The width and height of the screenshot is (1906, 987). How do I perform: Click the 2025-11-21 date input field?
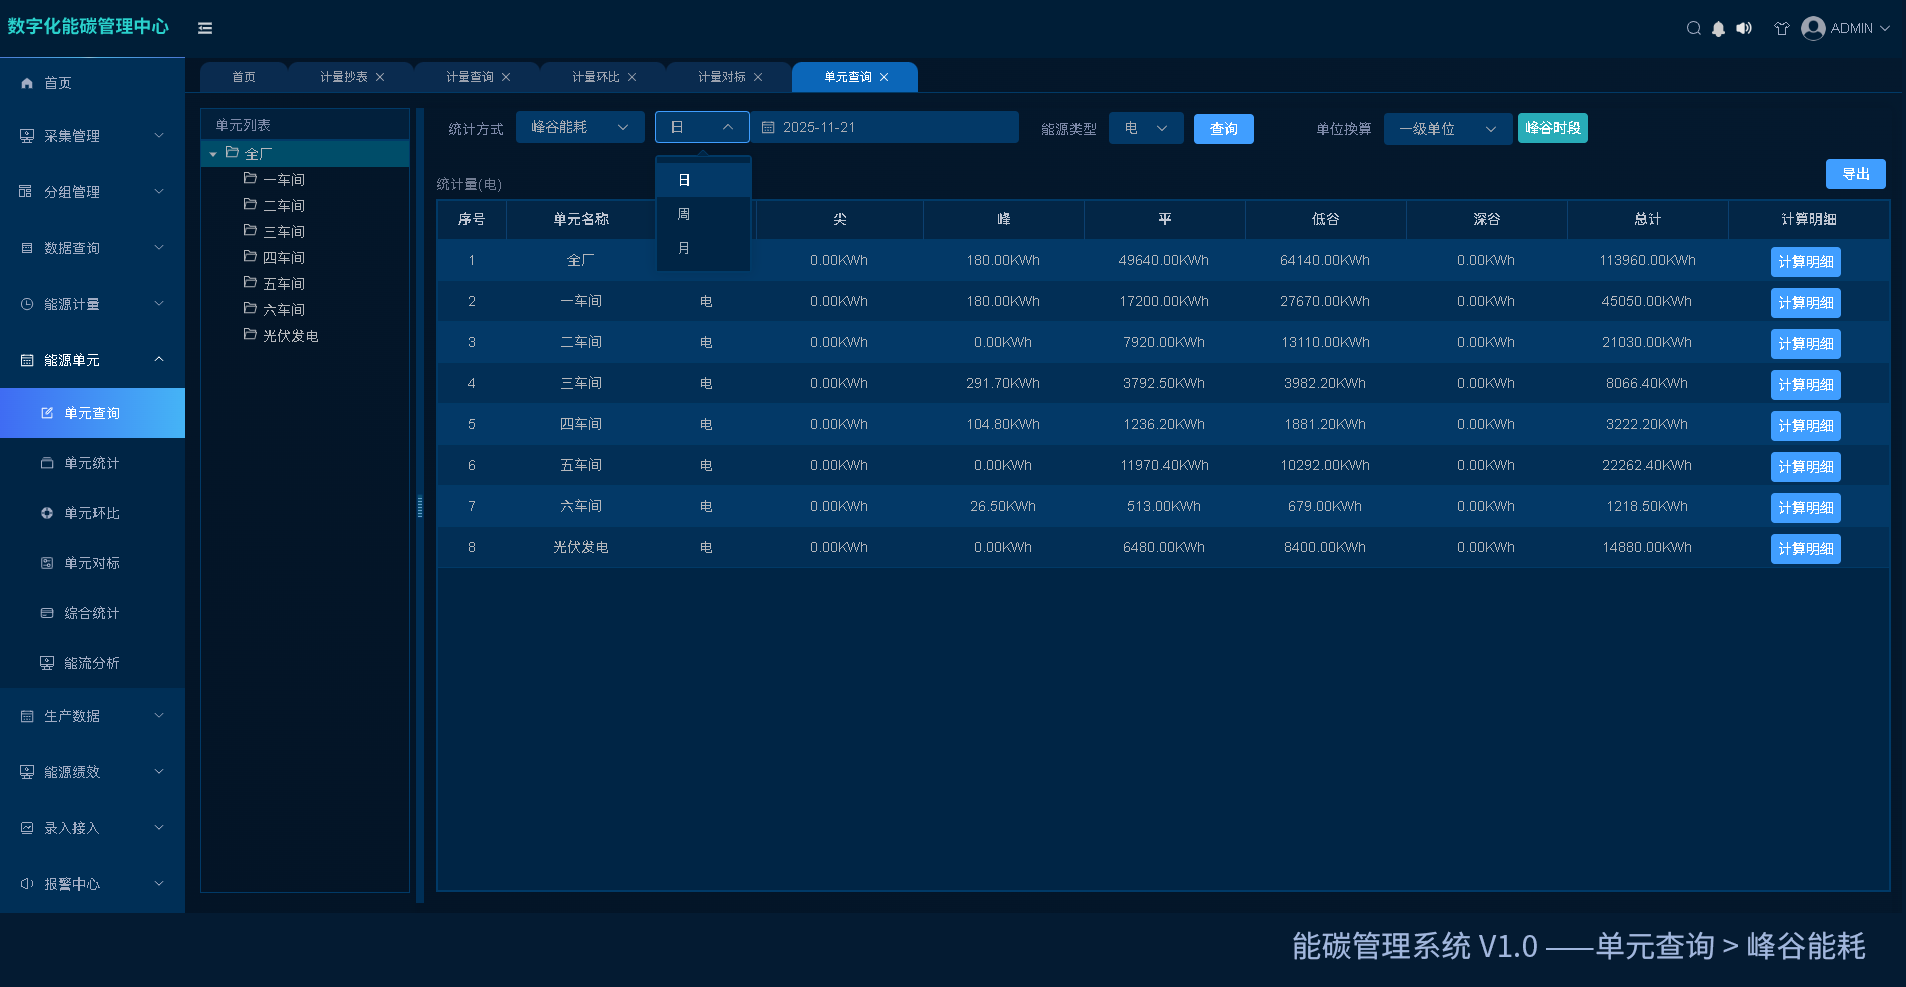[885, 127]
